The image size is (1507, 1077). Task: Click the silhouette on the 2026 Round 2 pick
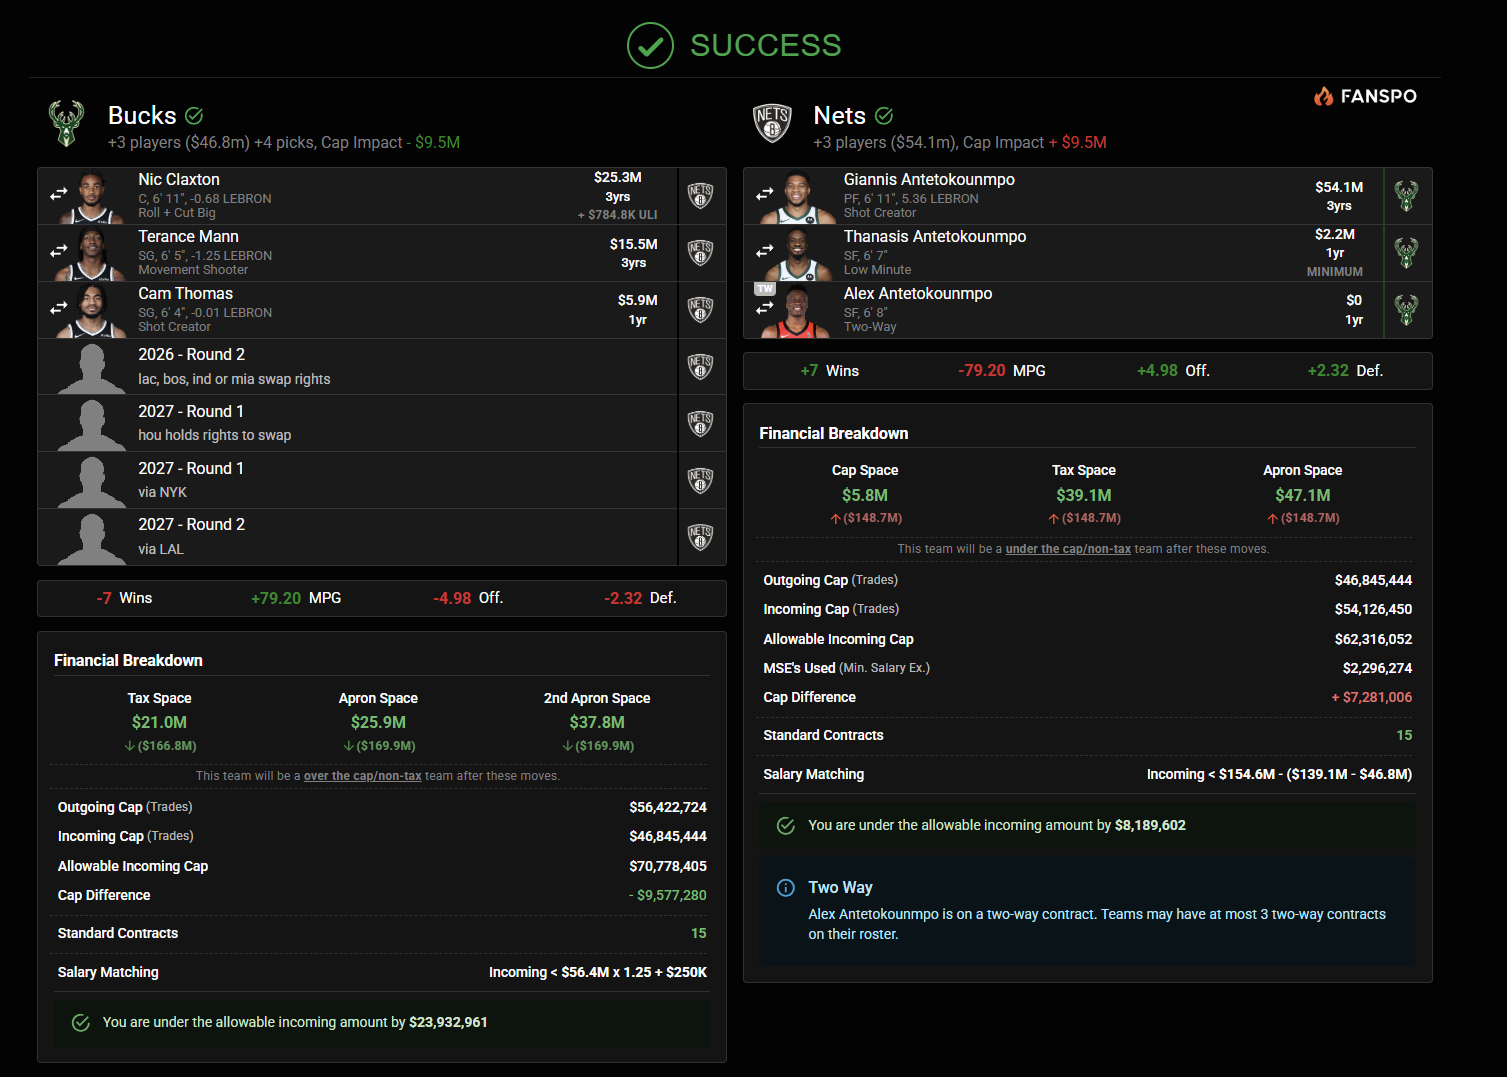[x=92, y=369]
